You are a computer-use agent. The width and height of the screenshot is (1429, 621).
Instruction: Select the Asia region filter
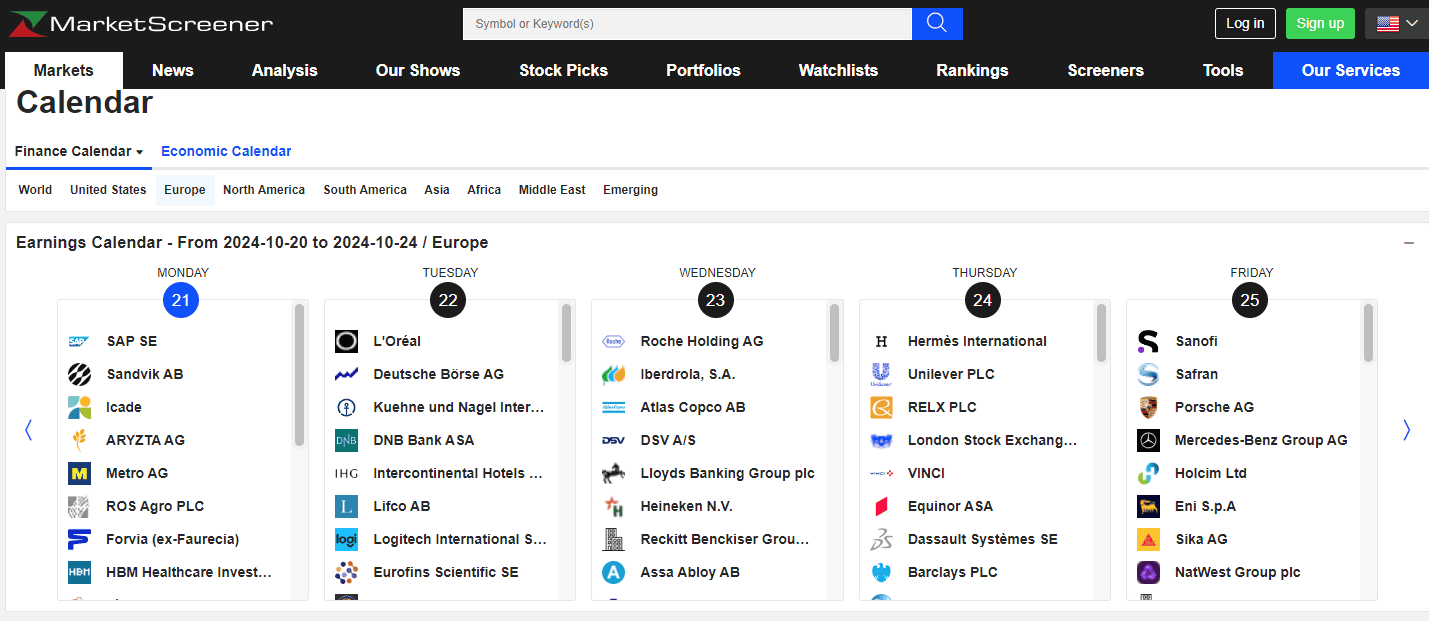[x=437, y=190]
